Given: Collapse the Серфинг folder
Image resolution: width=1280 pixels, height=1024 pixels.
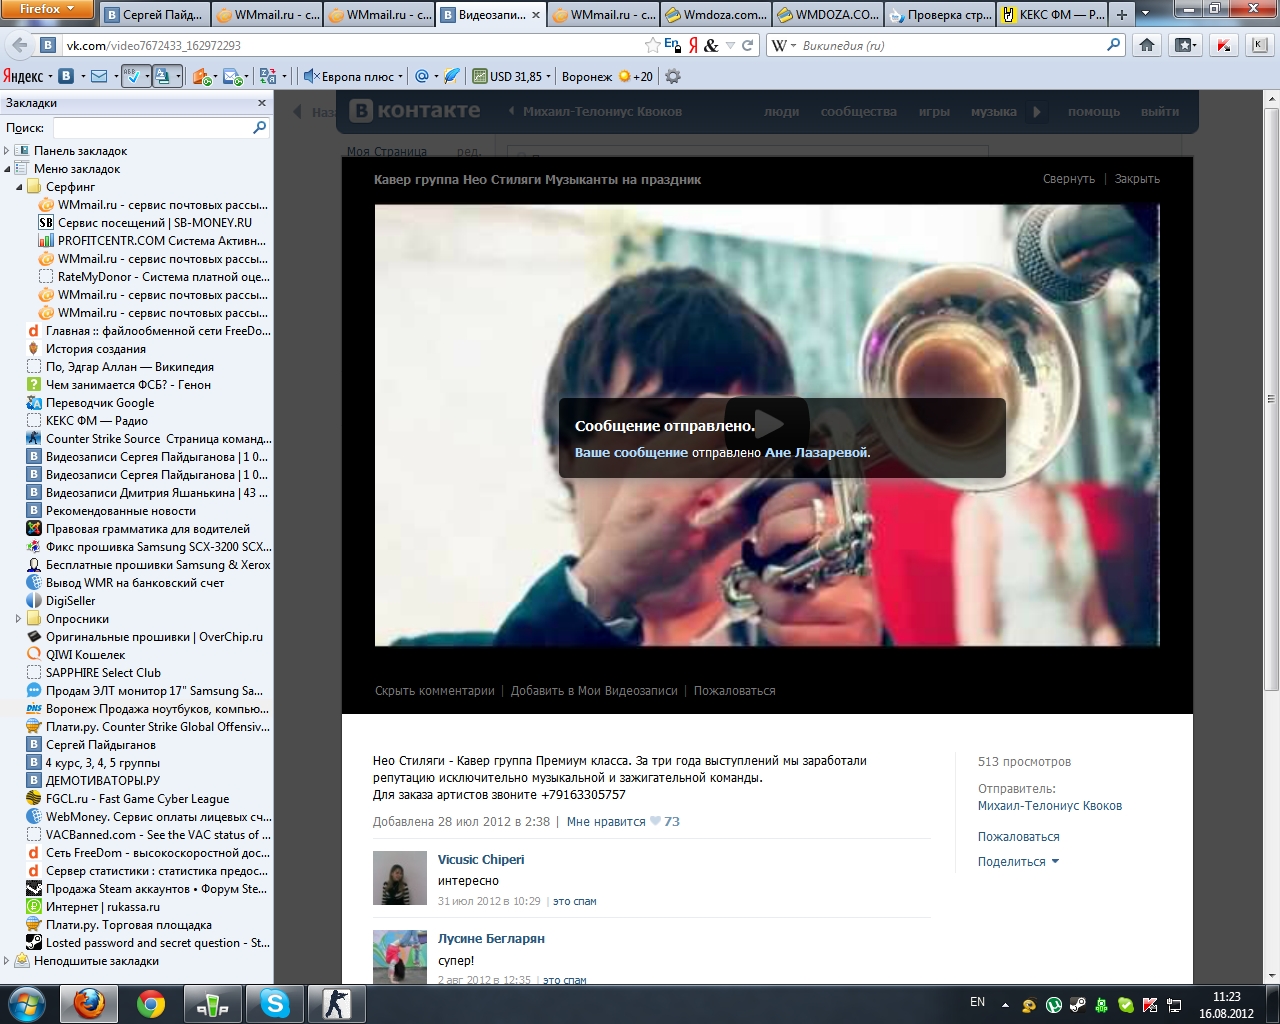Looking at the screenshot, I should (19, 187).
